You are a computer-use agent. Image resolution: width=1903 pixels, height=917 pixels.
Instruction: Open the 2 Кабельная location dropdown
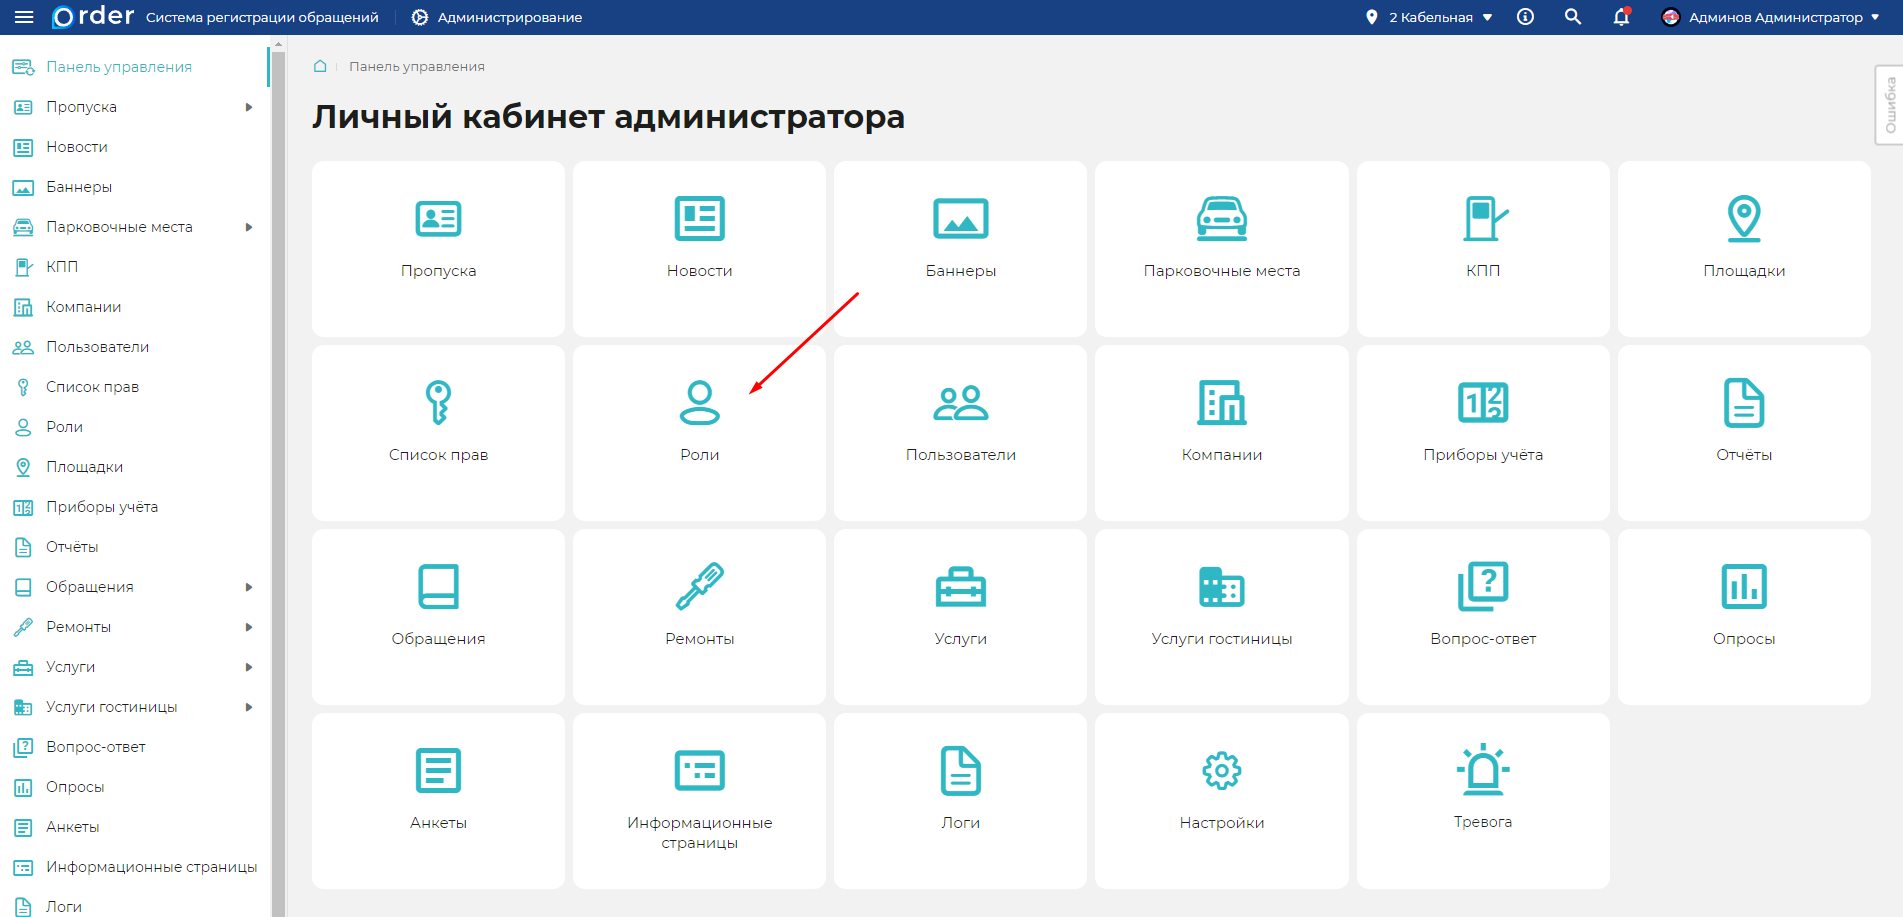click(x=1430, y=17)
